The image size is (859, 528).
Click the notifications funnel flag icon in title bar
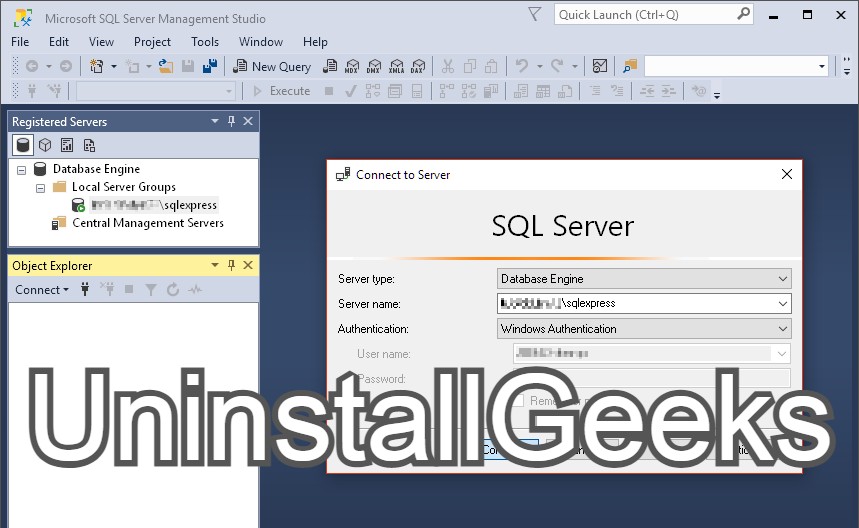(535, 14)
